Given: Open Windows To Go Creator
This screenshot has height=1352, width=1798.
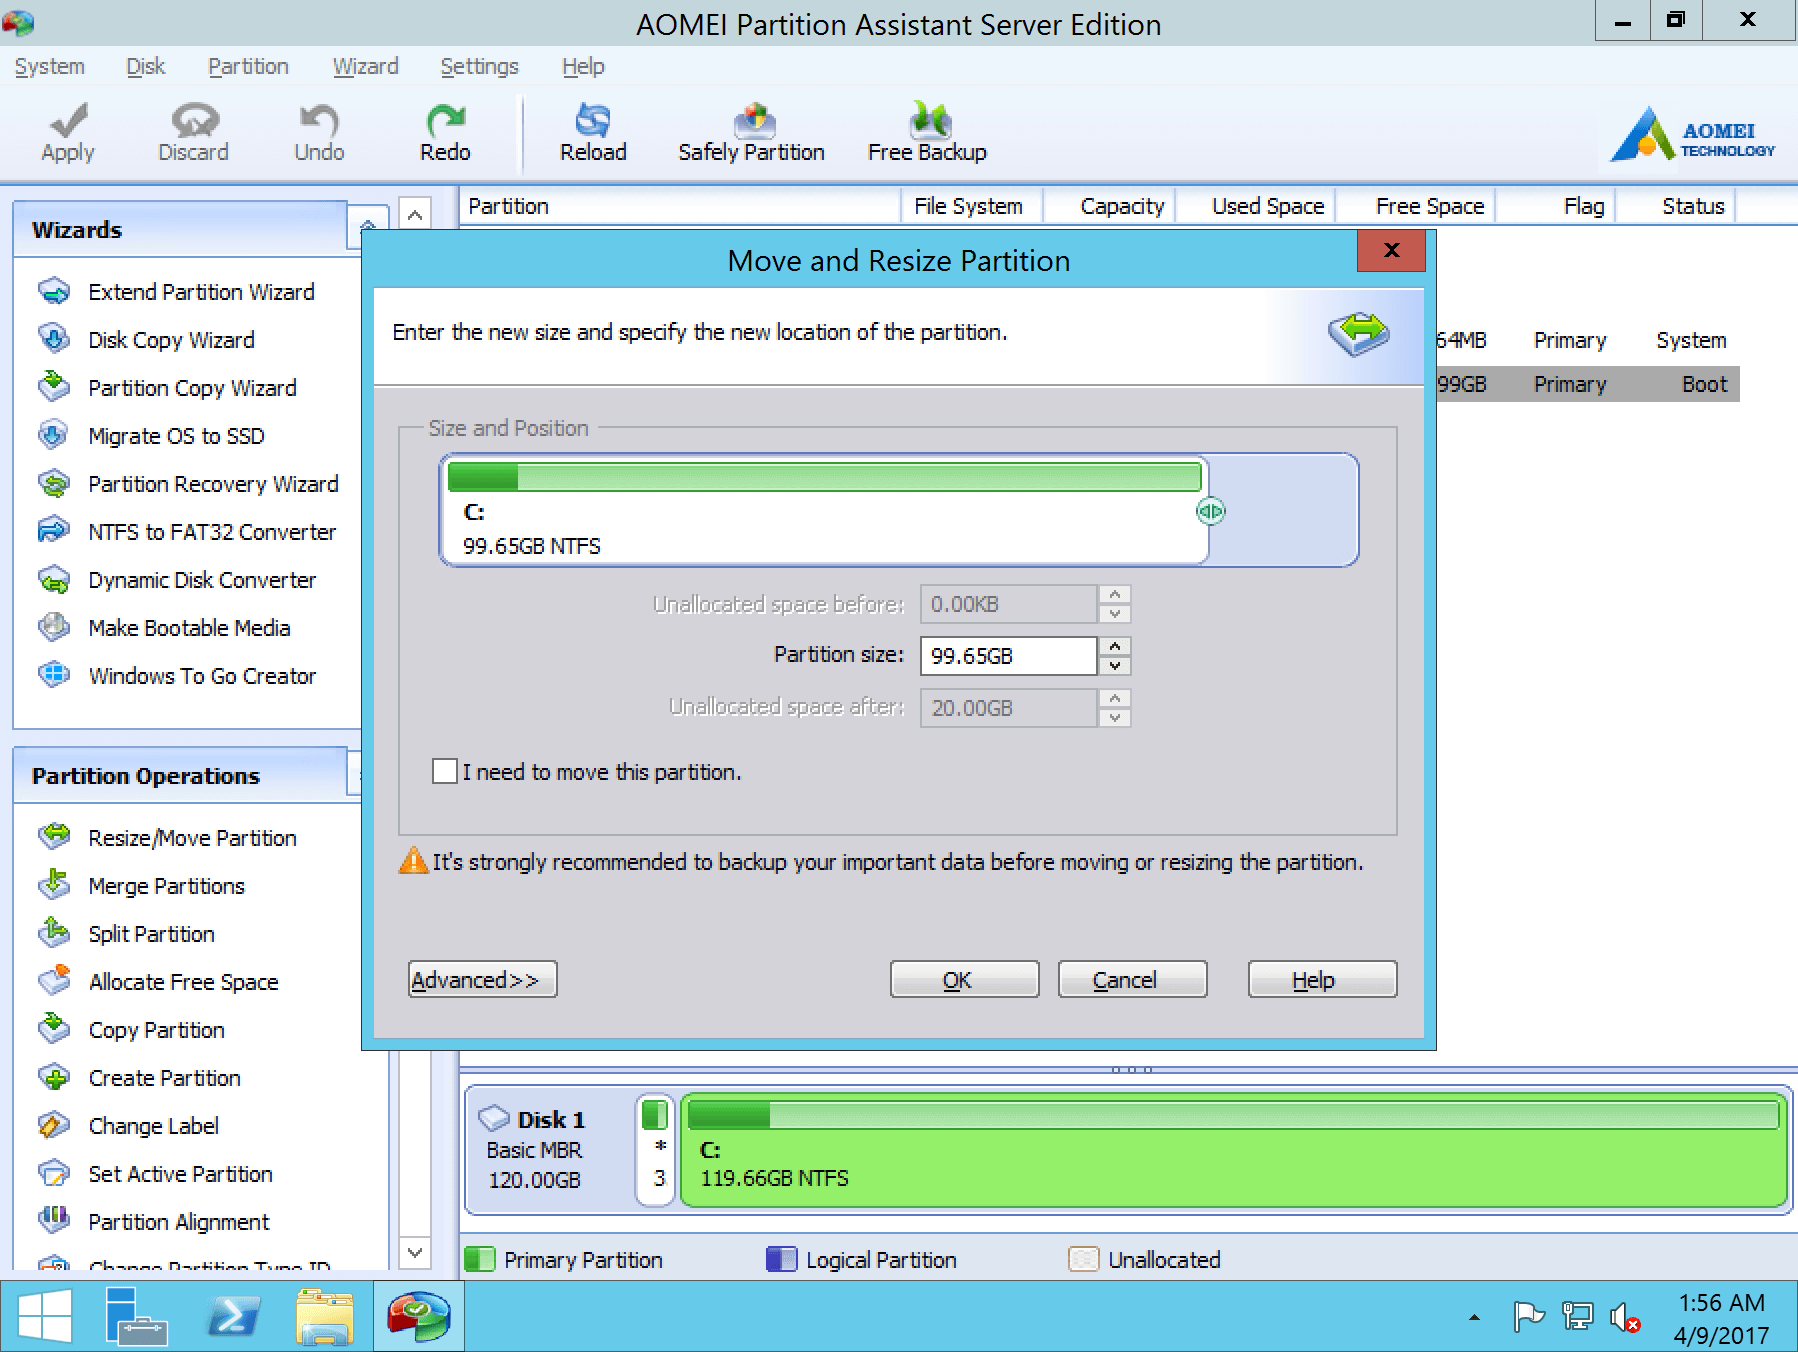Looking at the screenshot, I should pyautogui.click(x=178, y=676).
